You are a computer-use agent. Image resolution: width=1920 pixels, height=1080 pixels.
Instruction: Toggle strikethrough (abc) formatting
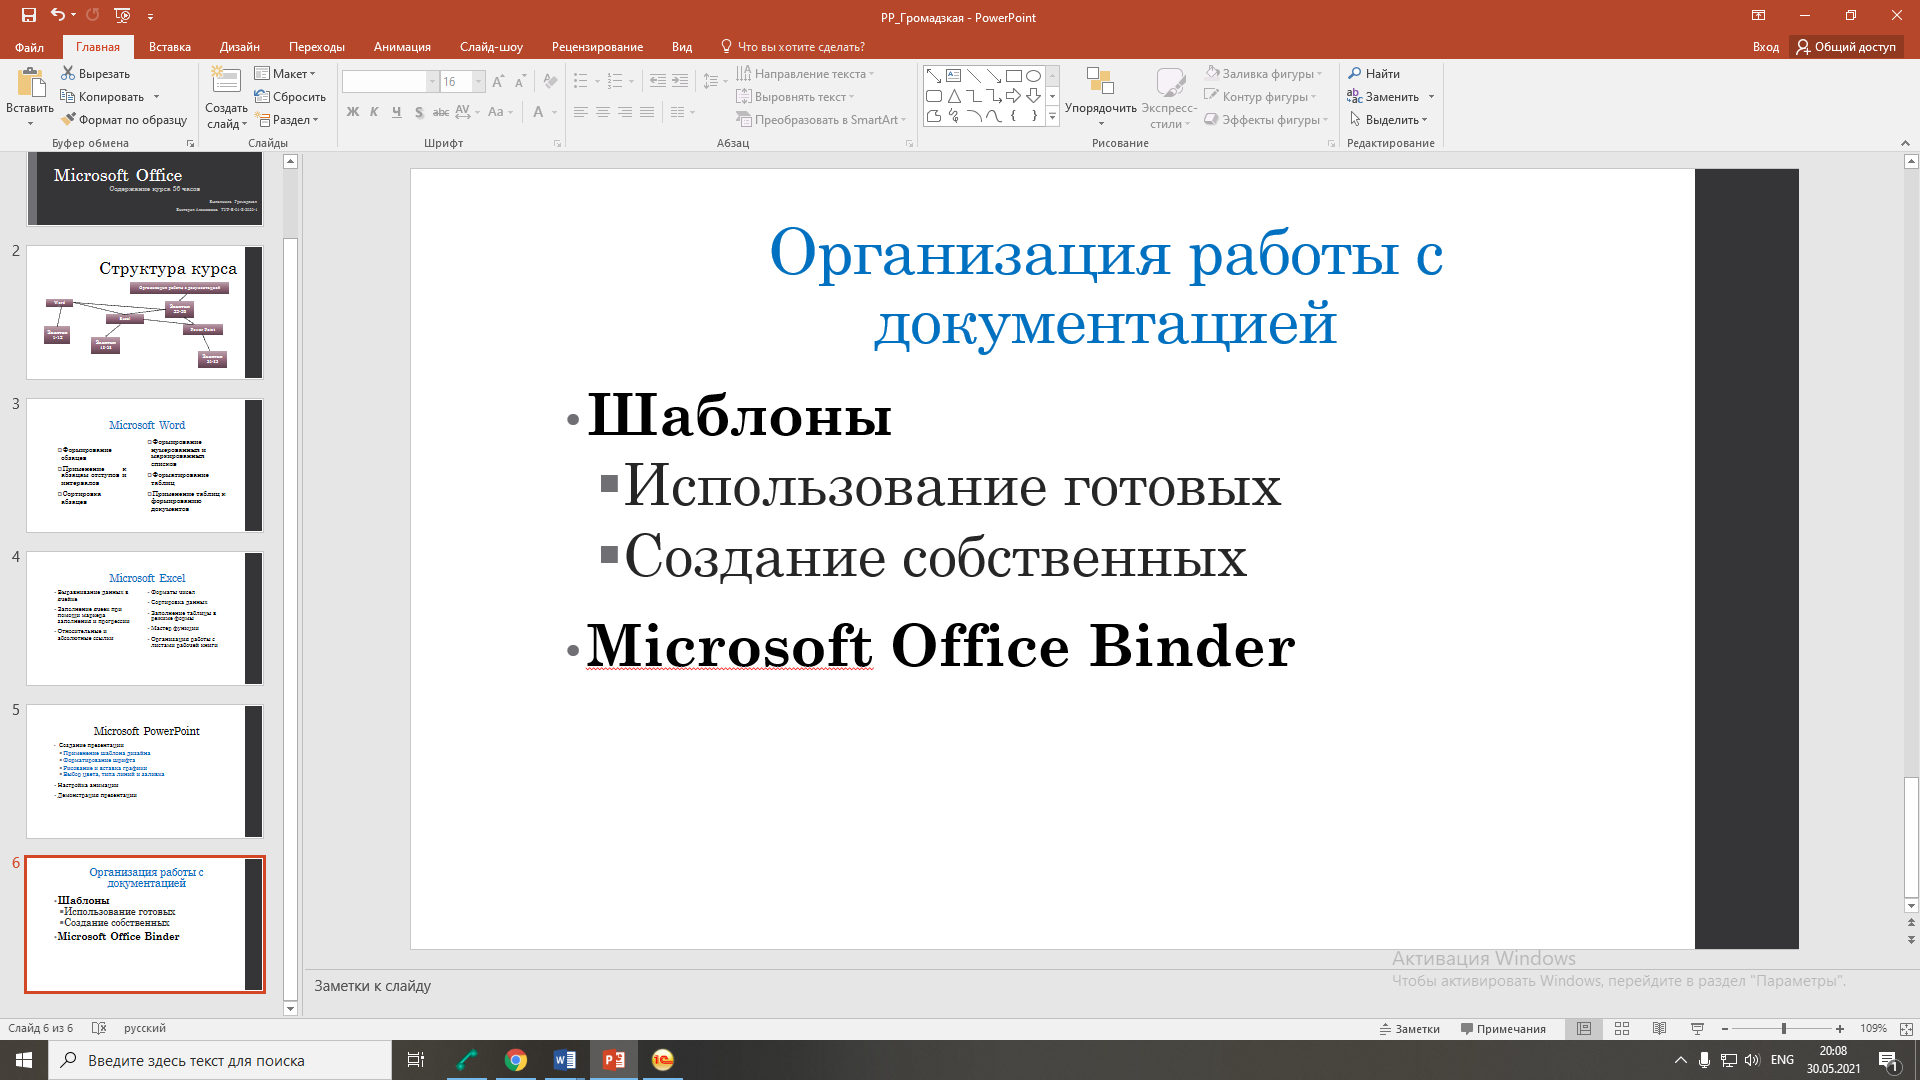tap(441, 112)
